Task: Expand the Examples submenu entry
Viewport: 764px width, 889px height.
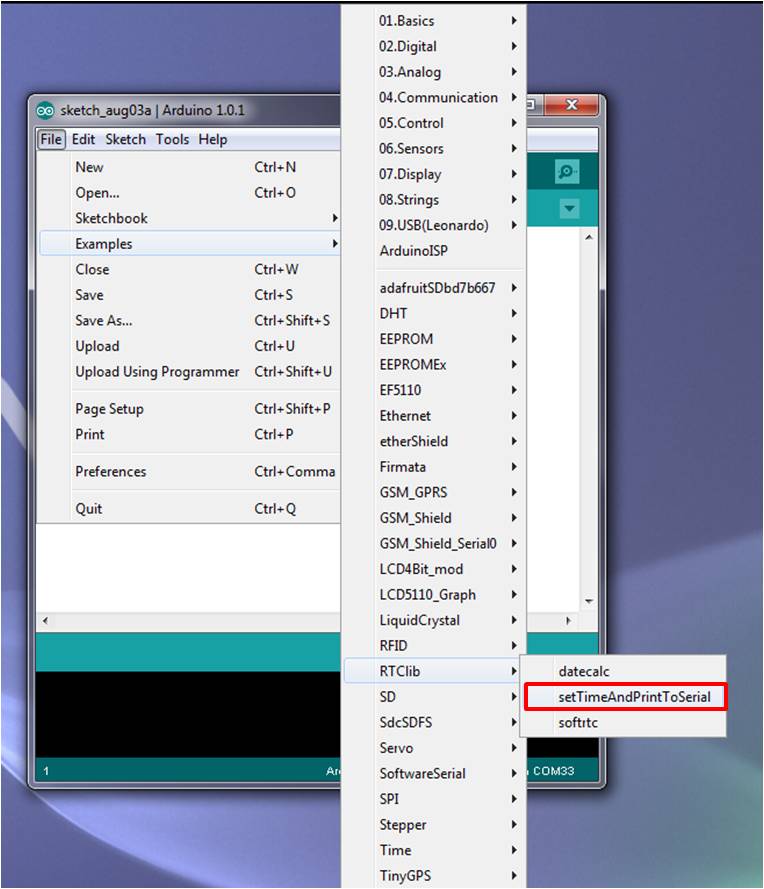Action: pos(189,244)
